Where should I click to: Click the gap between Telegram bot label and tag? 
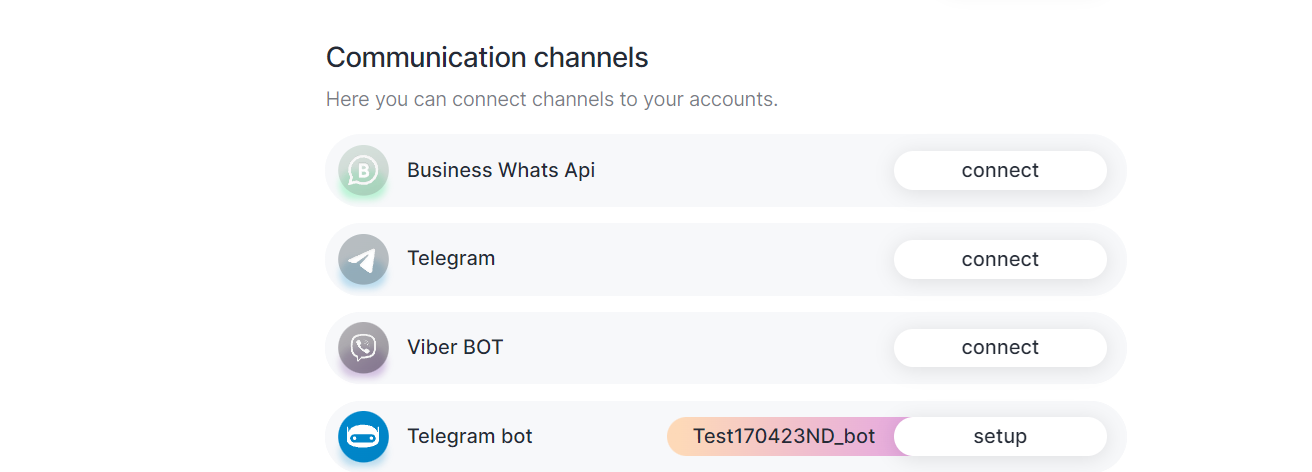[600, 437]
